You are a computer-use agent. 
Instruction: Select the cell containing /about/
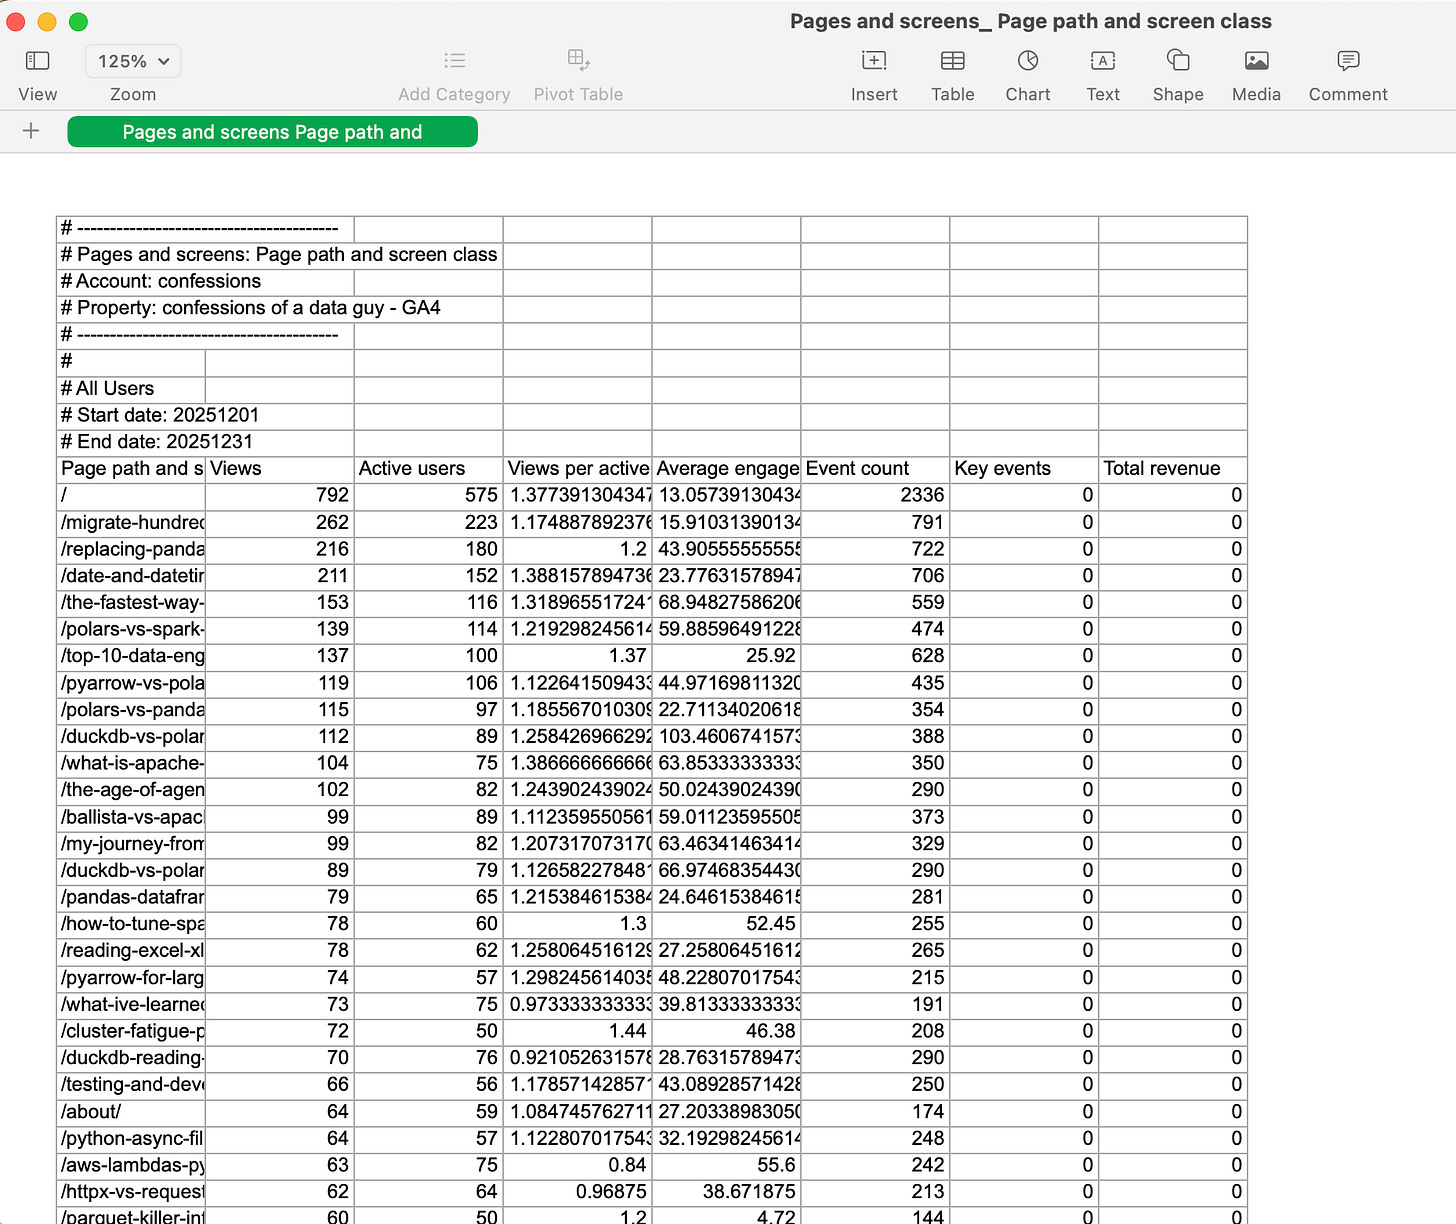pyautogui.click(x=130, y=1111)
